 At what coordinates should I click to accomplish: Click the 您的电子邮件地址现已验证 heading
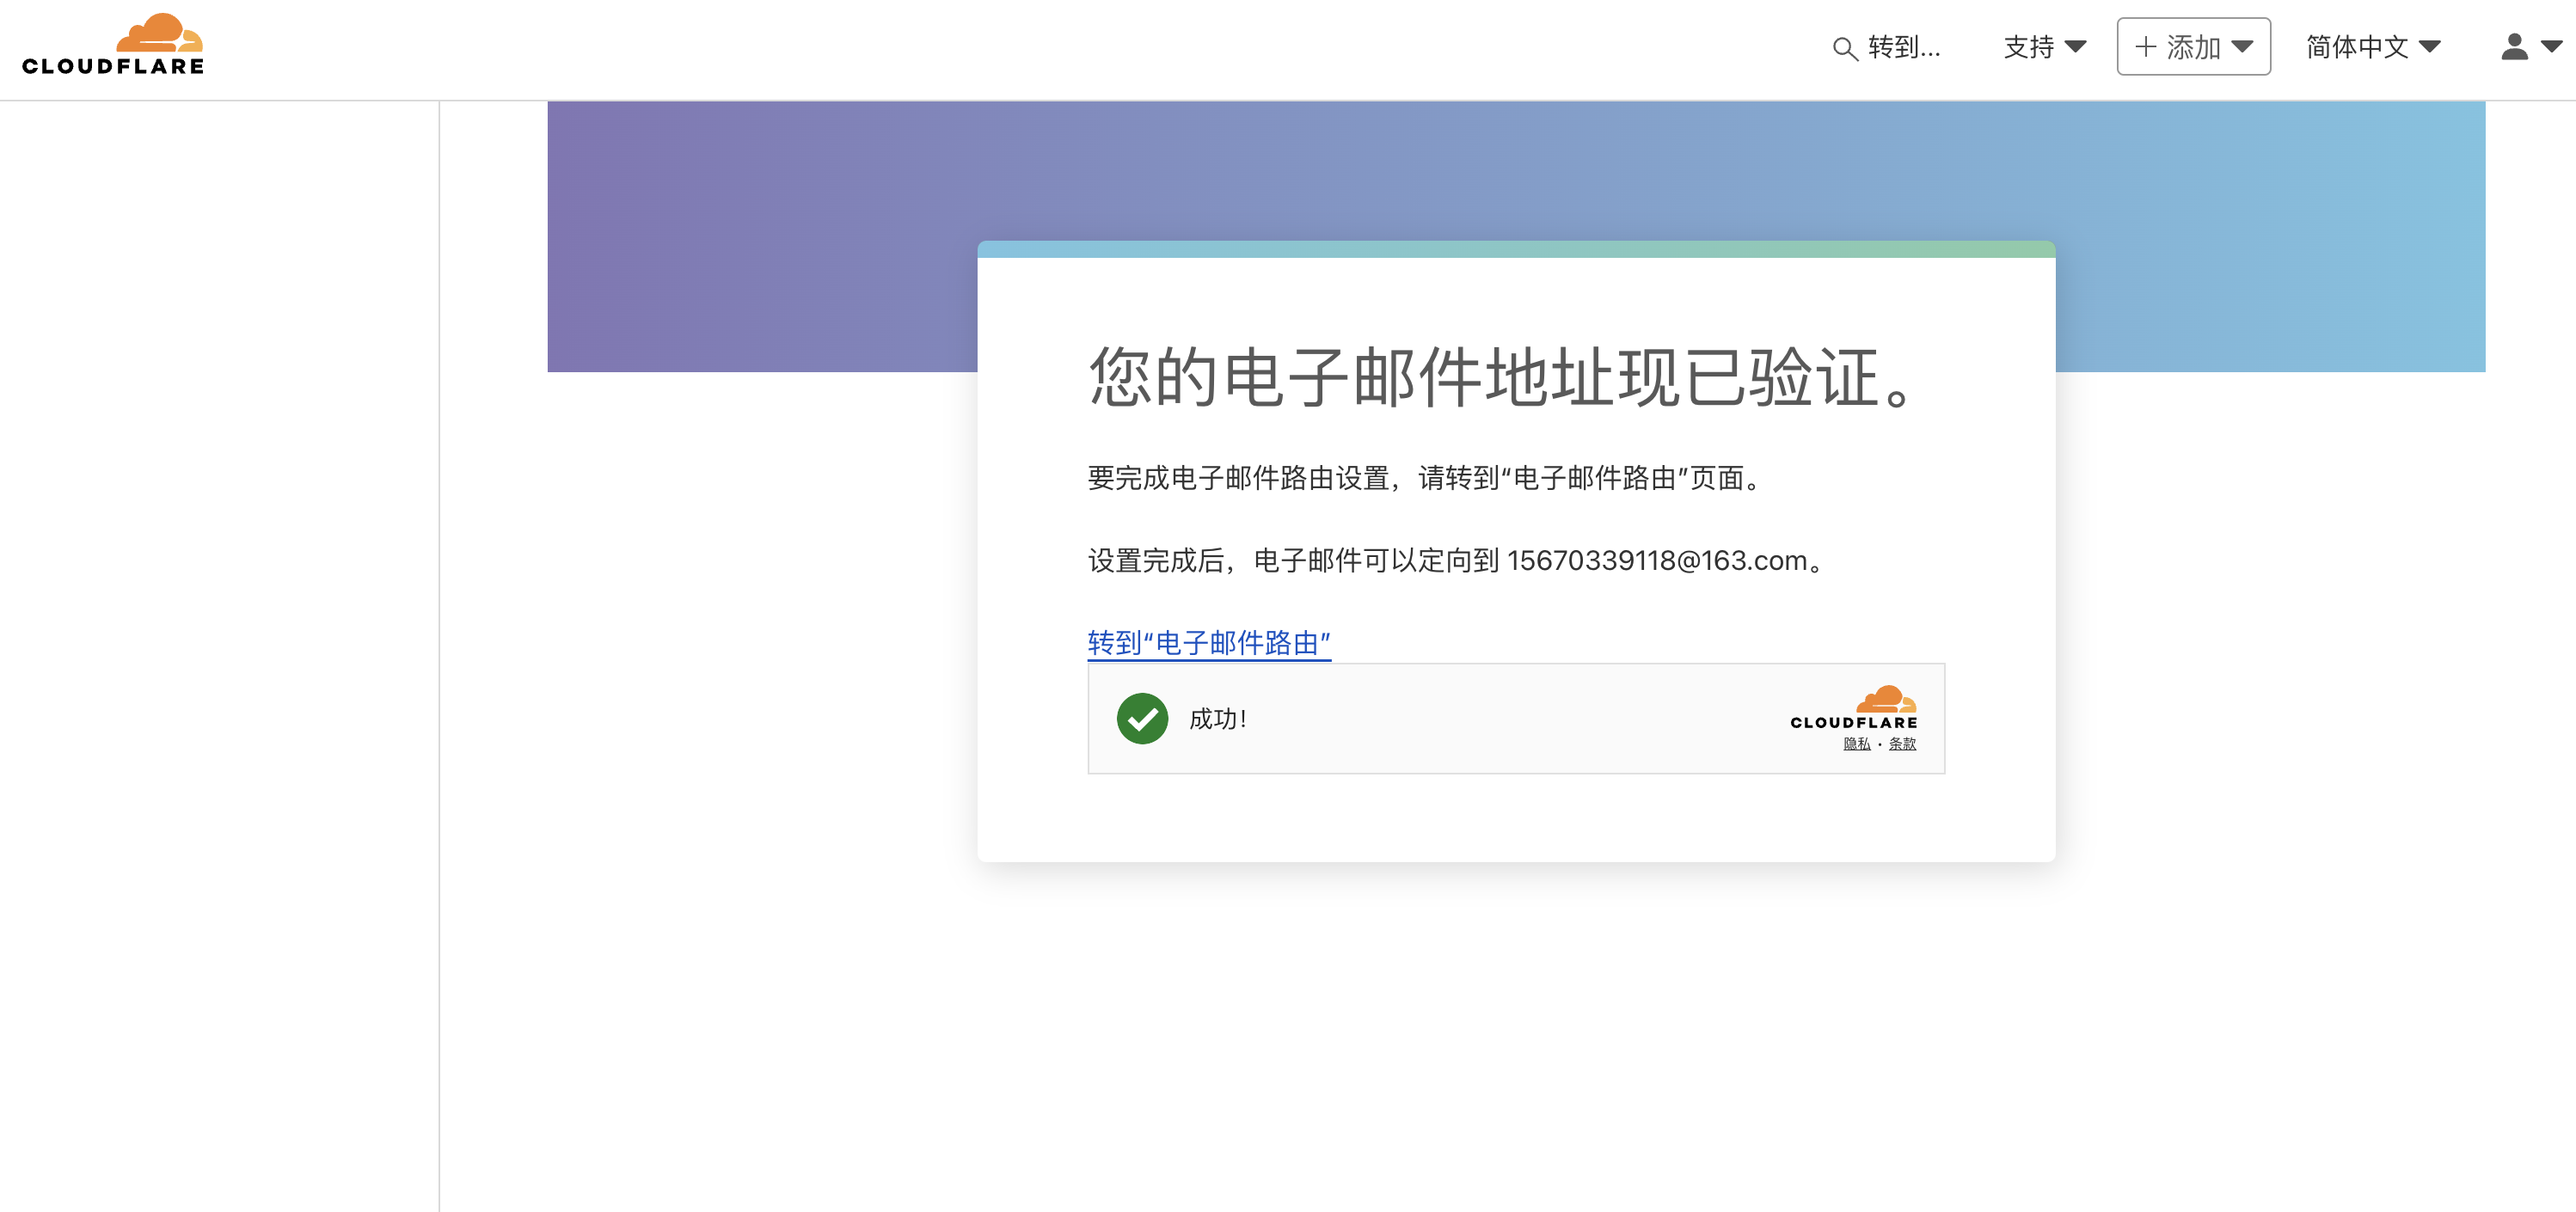[x=1500, y=378]
